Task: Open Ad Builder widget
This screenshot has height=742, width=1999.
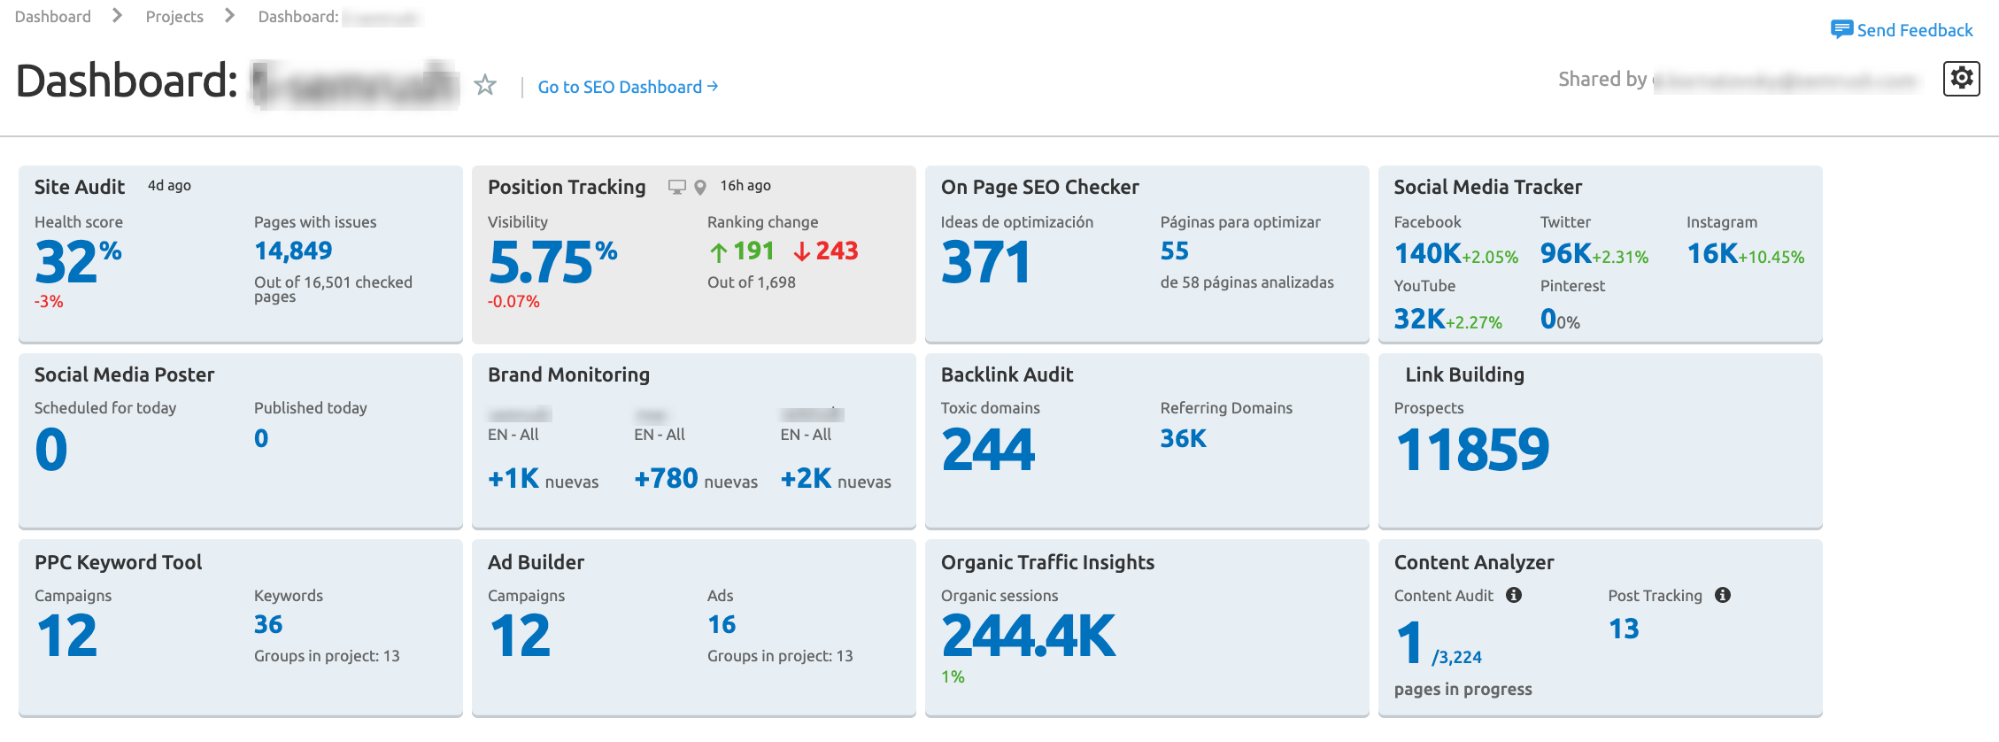Action: (x=536, y=562)
